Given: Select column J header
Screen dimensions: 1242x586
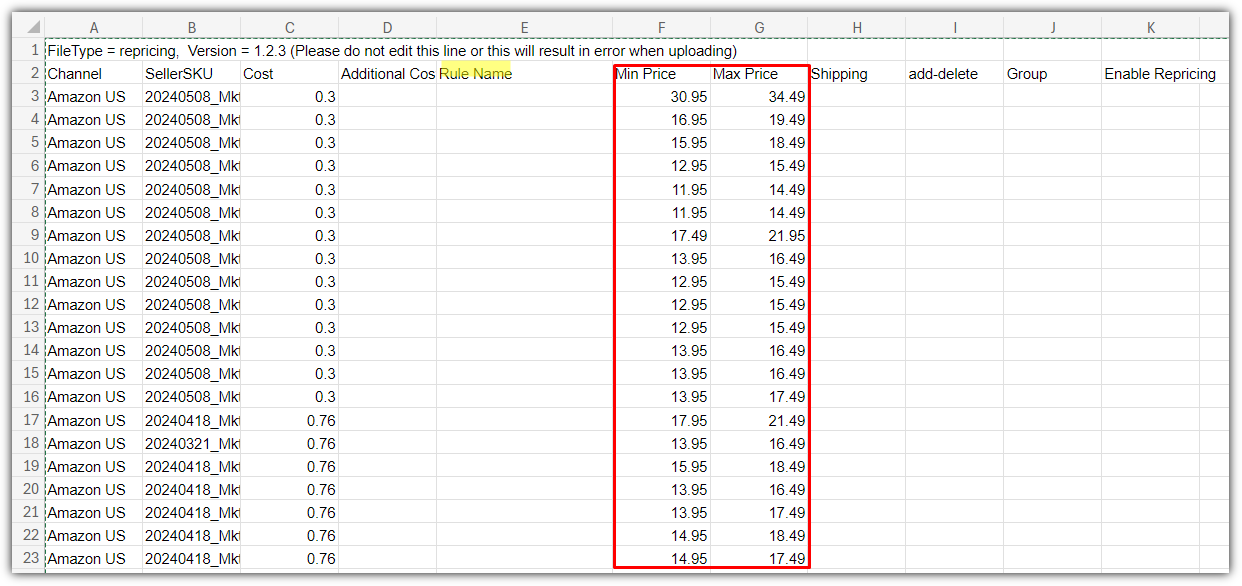Looking at the screenshot, I should coord(1053,28).
